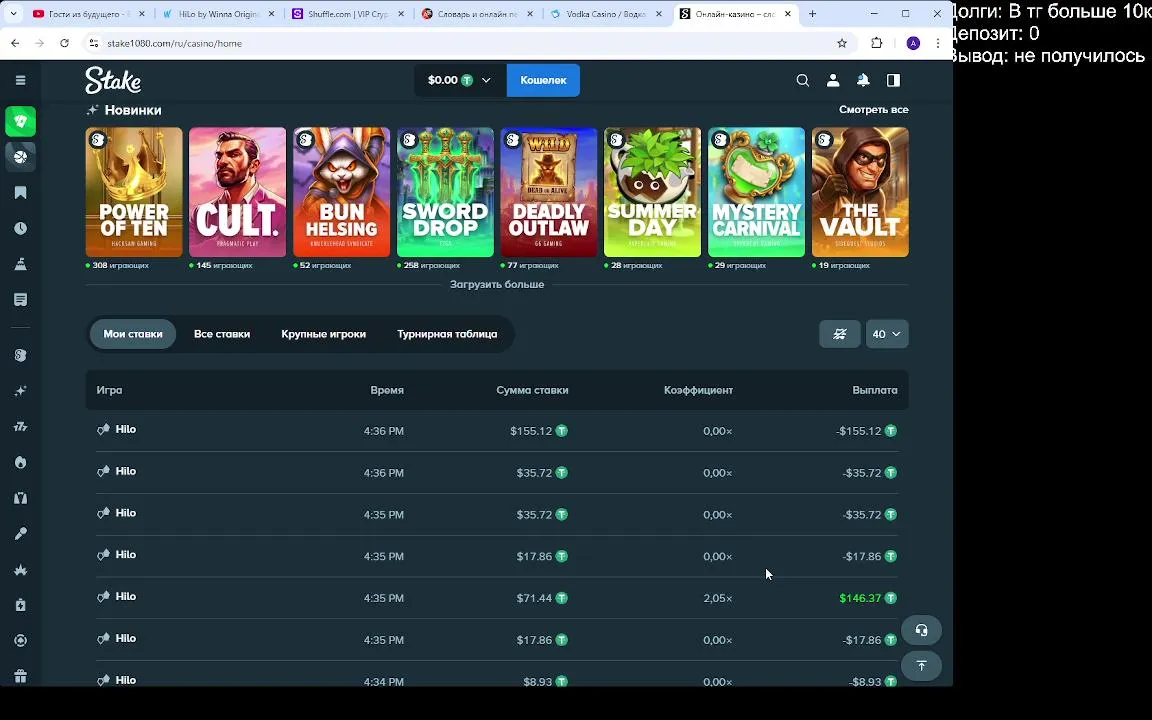Click the Stake logo in the header
Viewport: 1152px width, 720px height.
[x=113, y=80]
